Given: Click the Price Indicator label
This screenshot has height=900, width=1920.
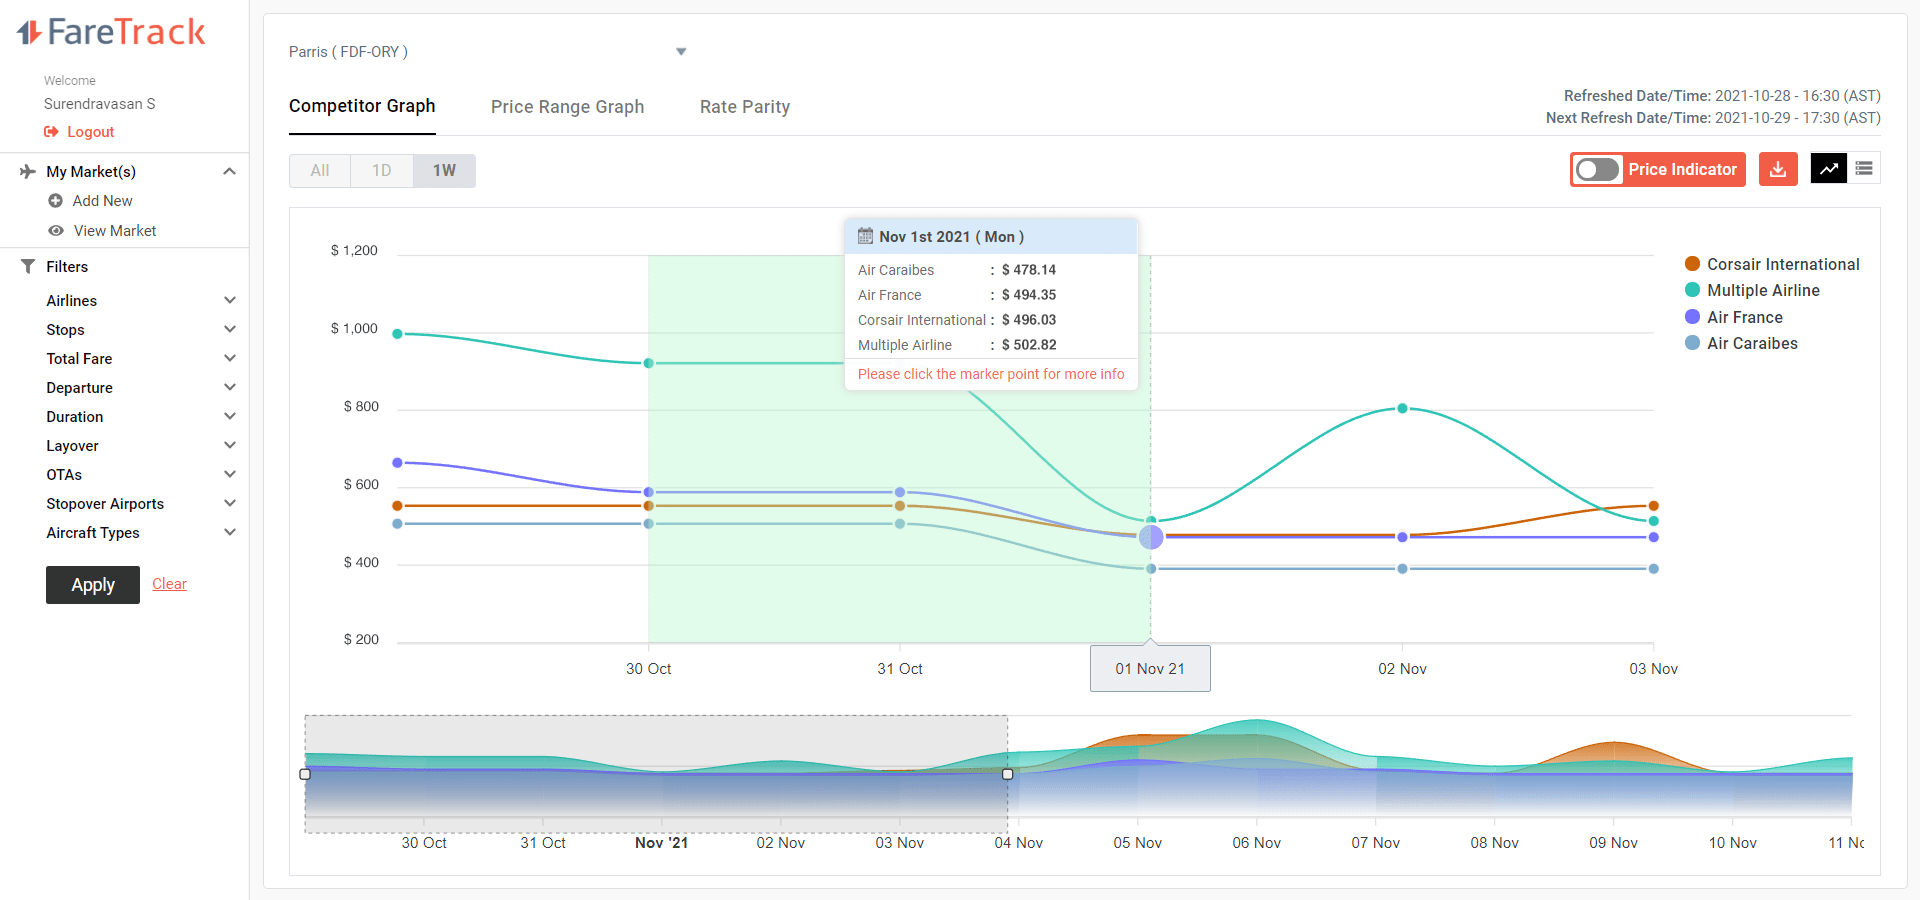Looking at the screenshot, I should click(1682, 170).
